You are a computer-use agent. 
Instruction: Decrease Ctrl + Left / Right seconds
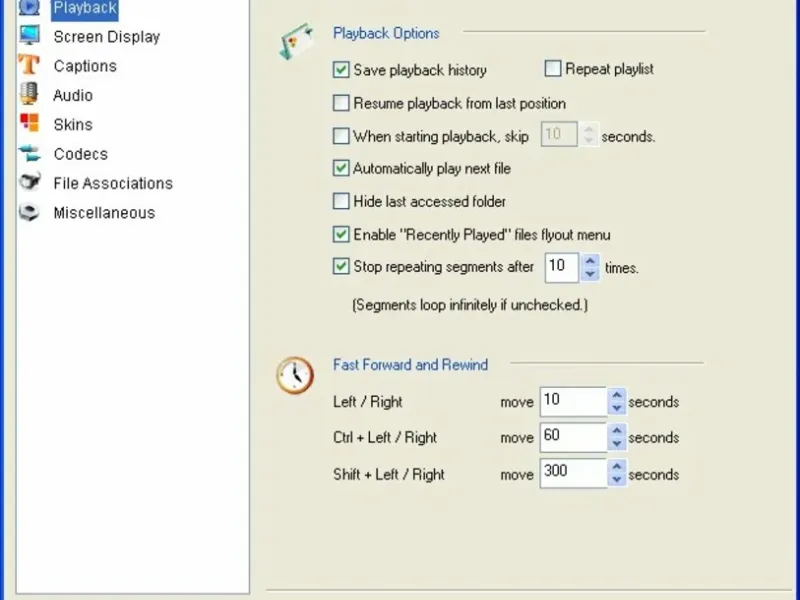pos(617,444)
